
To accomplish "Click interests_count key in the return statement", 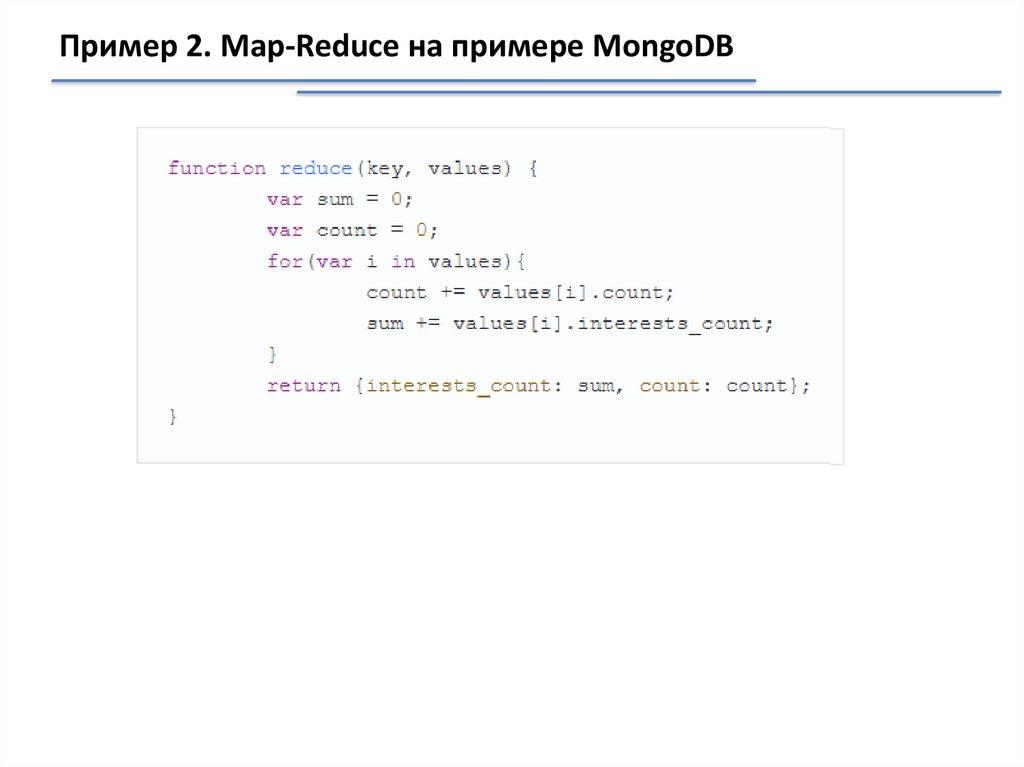I will click(457, 386).
